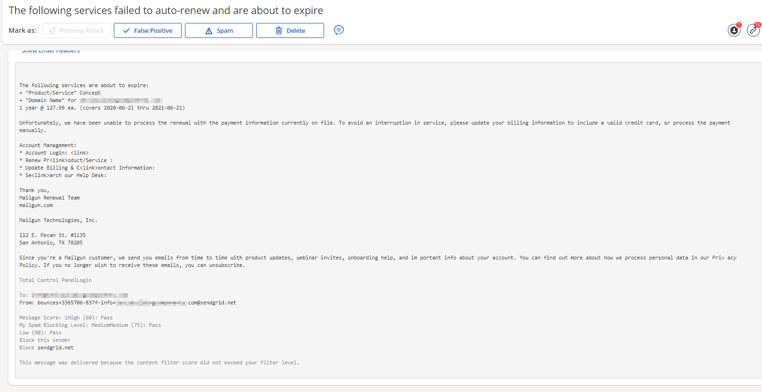The image size is (762, 392).
Task: Click the email subject title
Action: (x=166, y=10)
